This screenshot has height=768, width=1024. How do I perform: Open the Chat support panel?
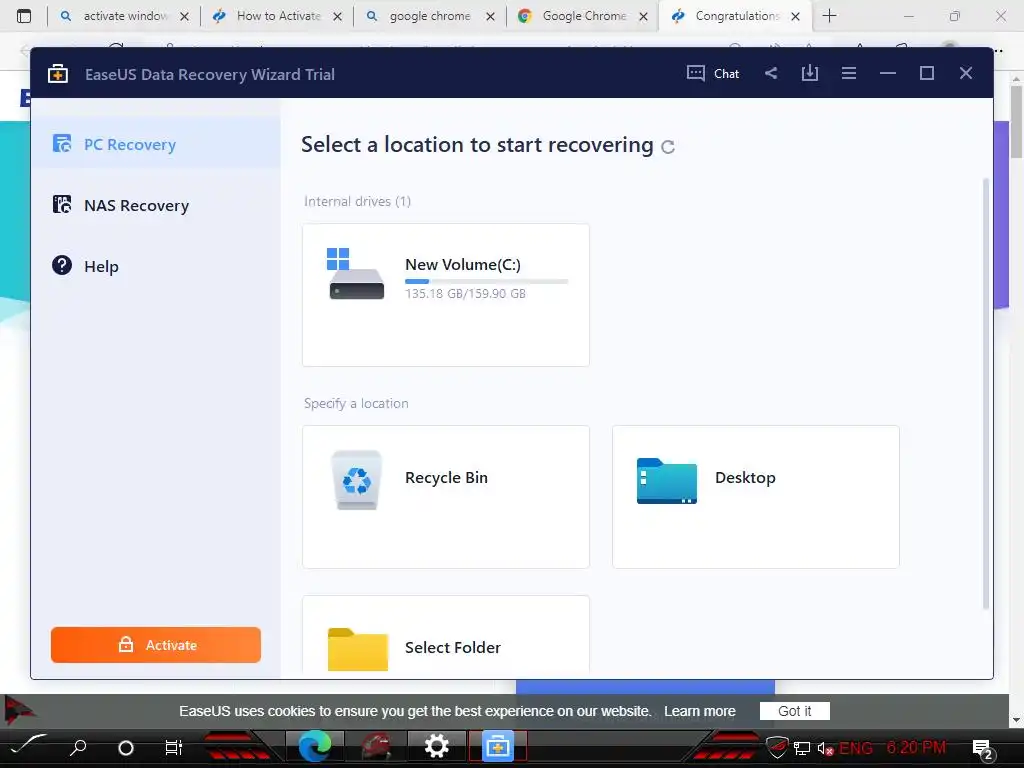click(x=712, y=73)
